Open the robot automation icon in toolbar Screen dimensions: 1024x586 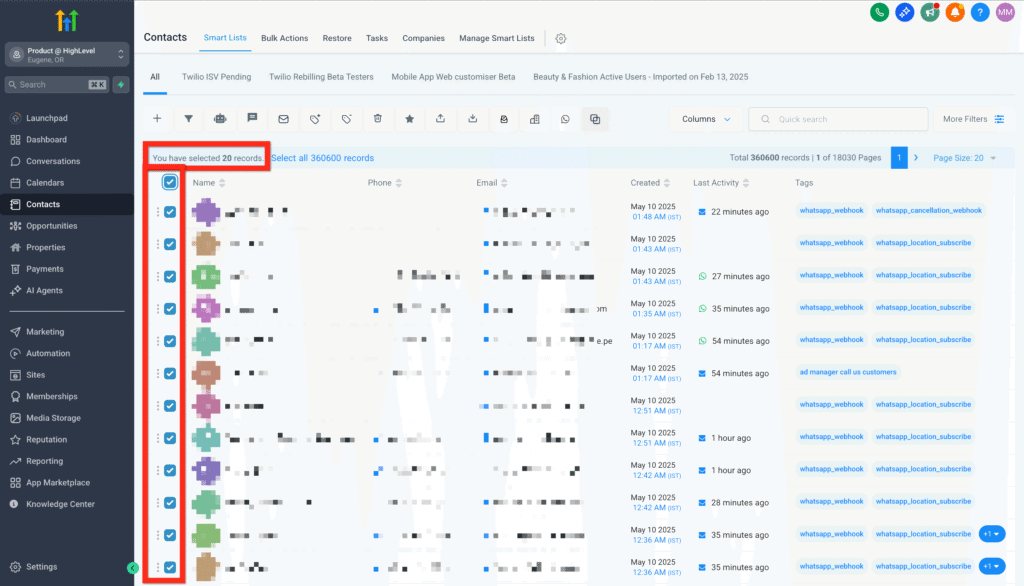click(220, 119)
